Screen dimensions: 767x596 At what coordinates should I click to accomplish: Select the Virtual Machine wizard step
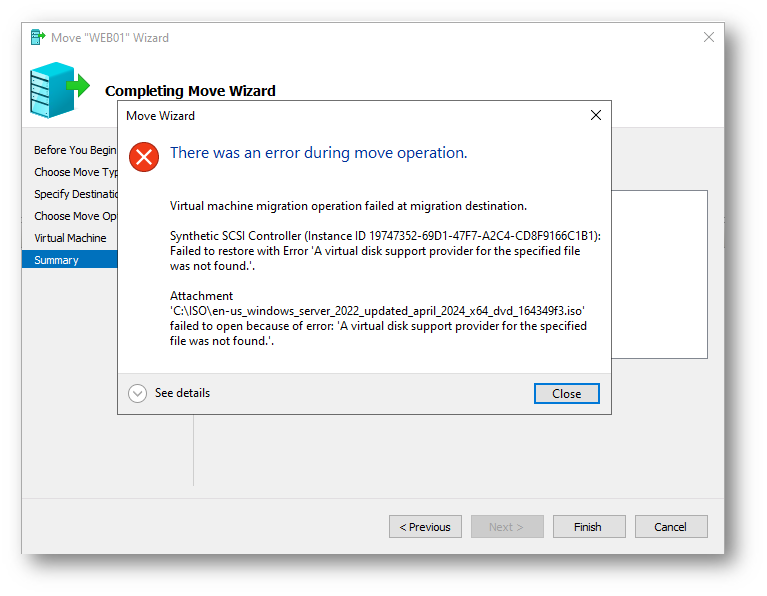[70, 238]
